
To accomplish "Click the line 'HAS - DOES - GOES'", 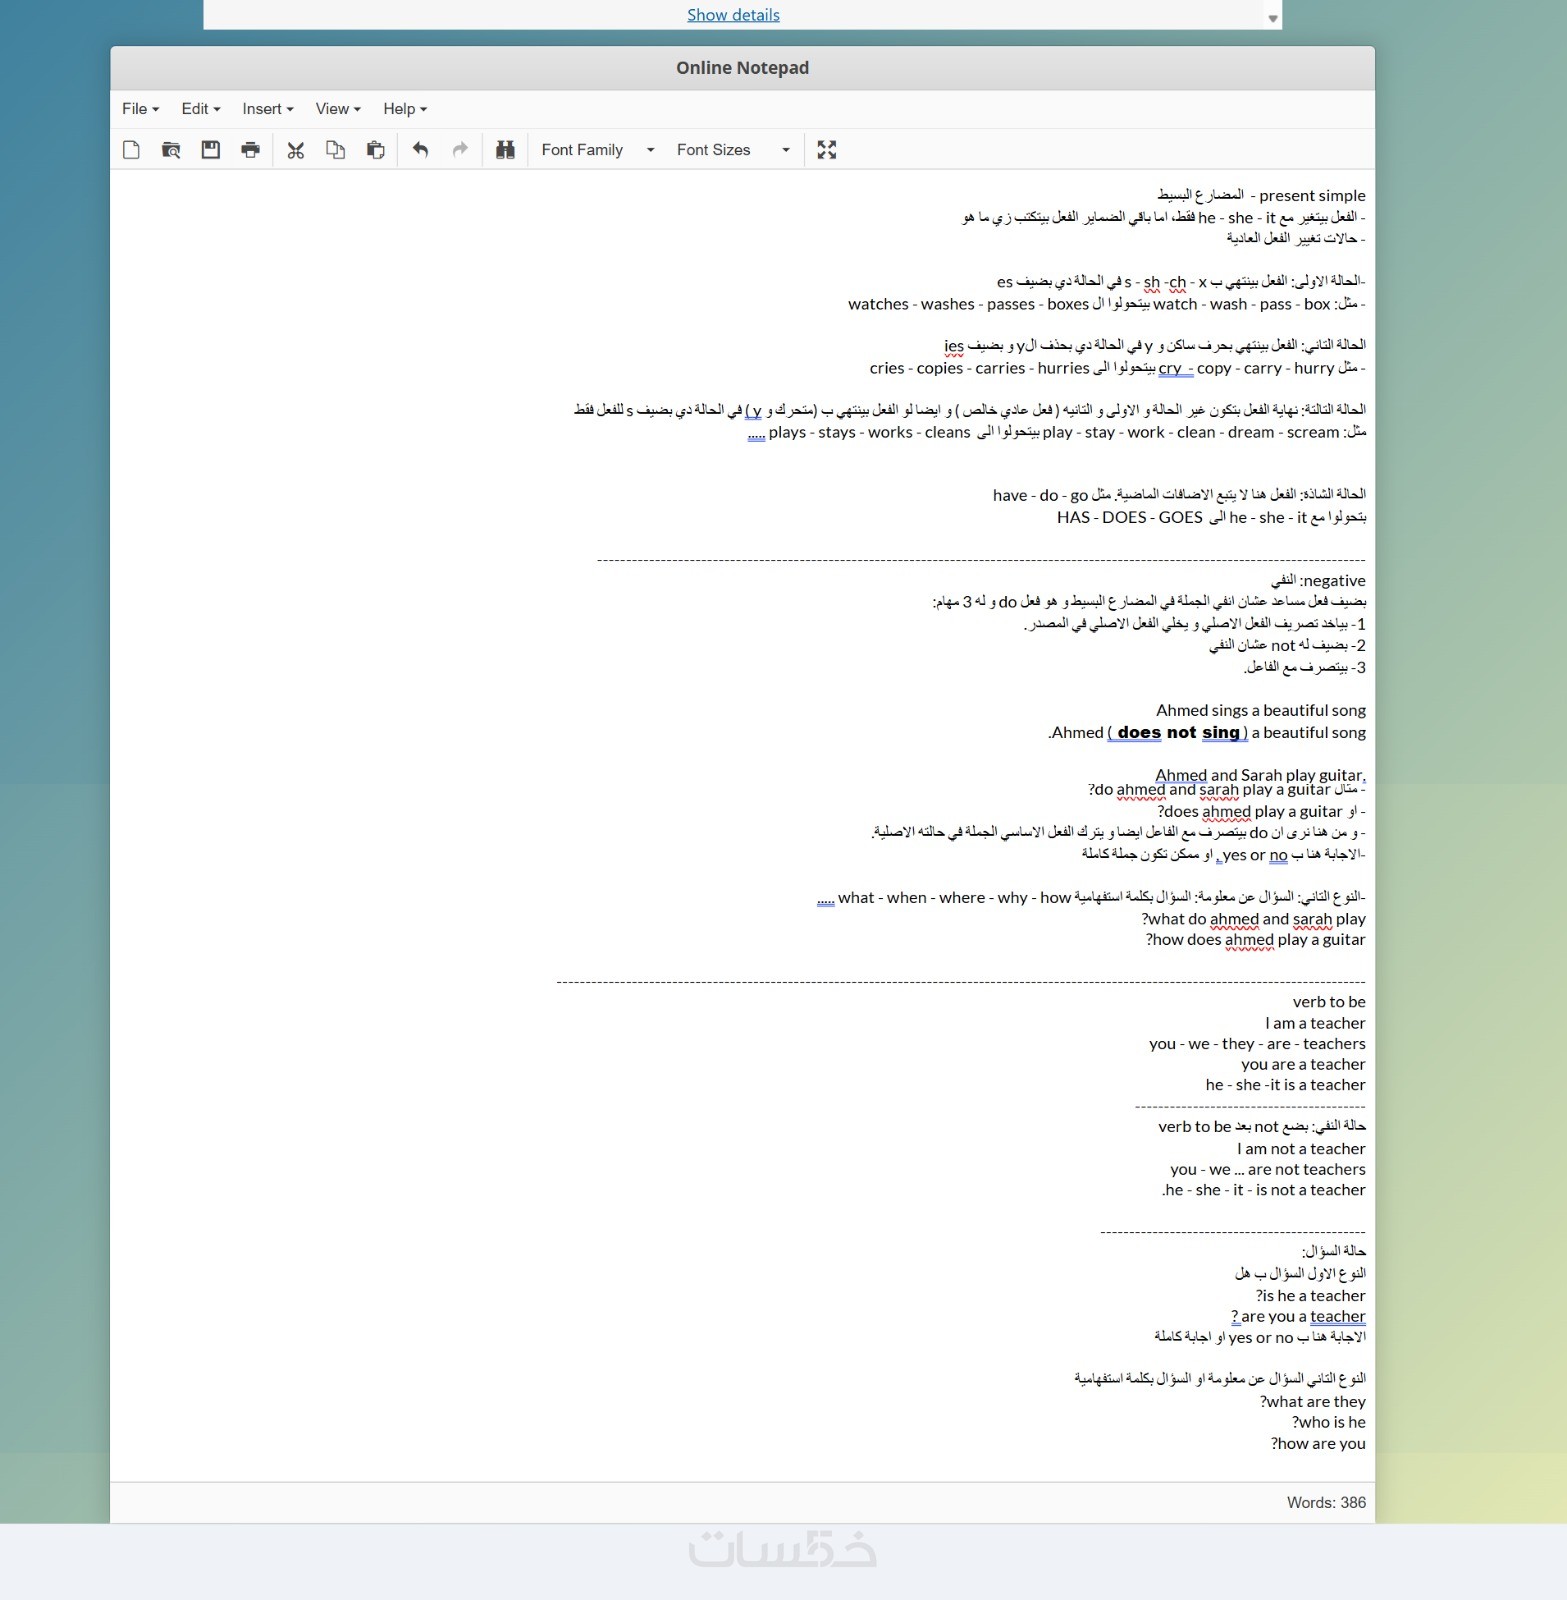I will coord(1130,517).
